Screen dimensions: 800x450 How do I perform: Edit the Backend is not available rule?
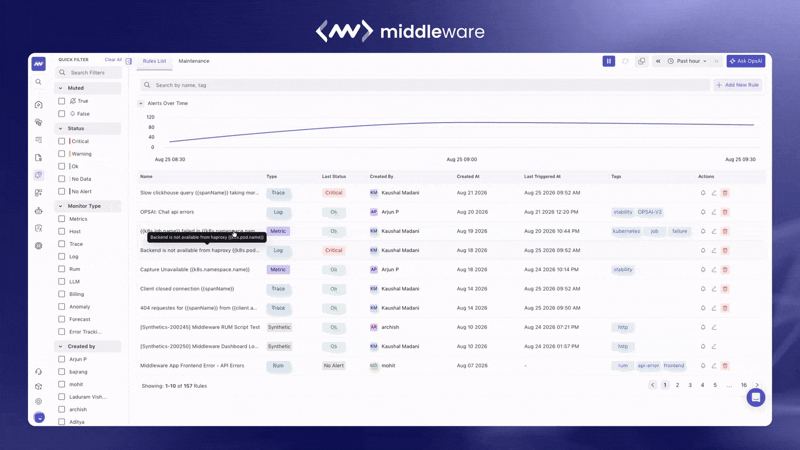coord(714,251)
